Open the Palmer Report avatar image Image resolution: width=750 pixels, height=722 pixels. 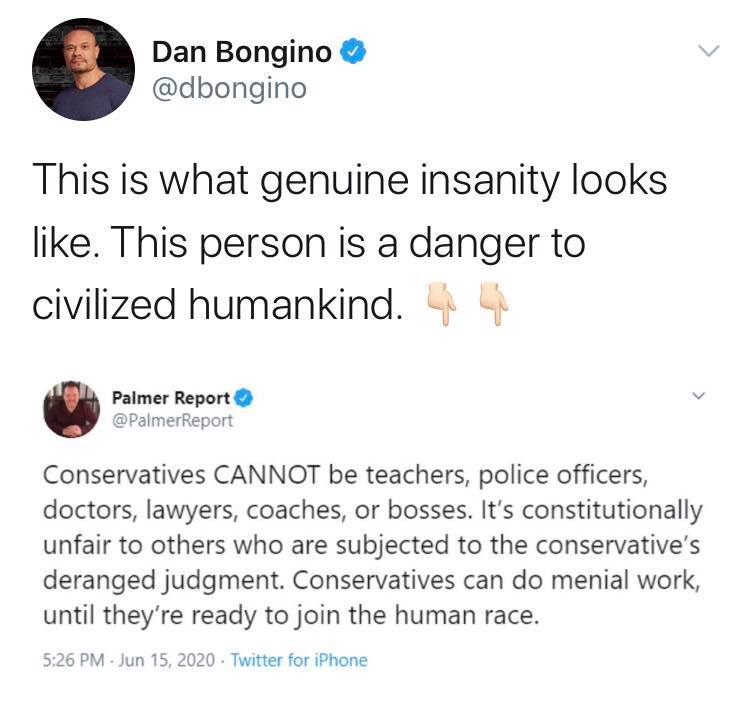coord(72,409)
